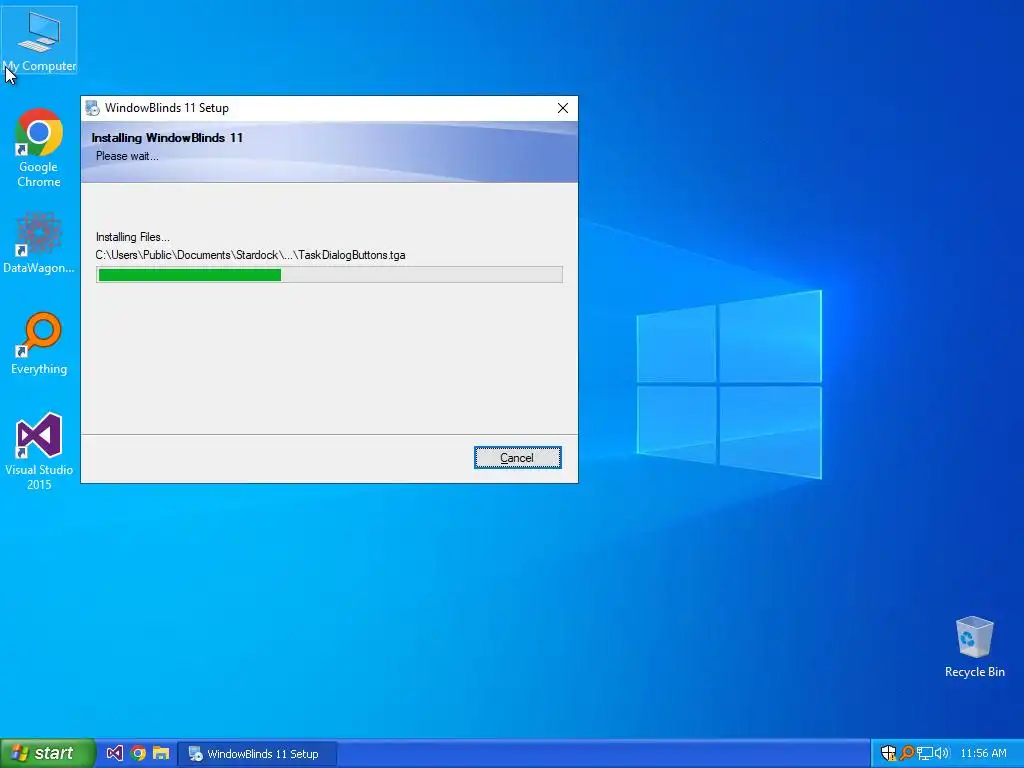The image size is (1024, 768).
Task: Cancel the WindowBlinds 11 installation
Action: 517,458
